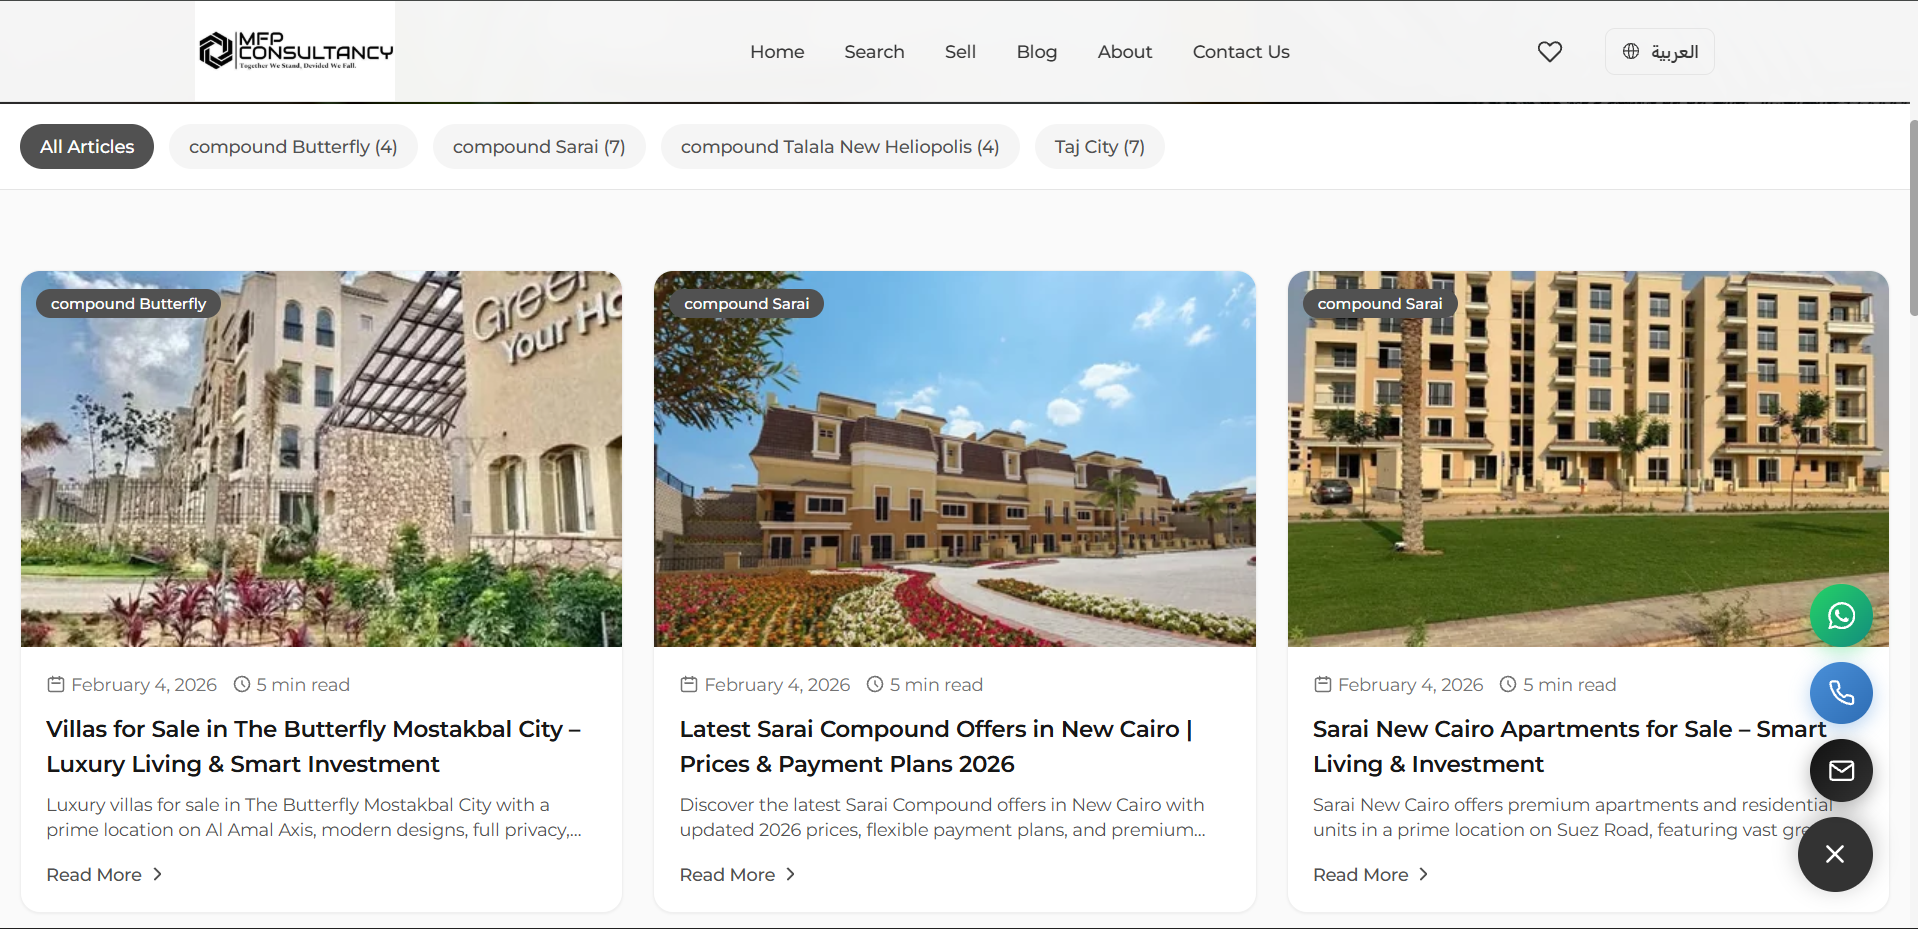Image resolution: width=1918 pixels, height=929 pixels.
Task: Toggle the compound Sarai (7) filter
Action: point(539,146)
